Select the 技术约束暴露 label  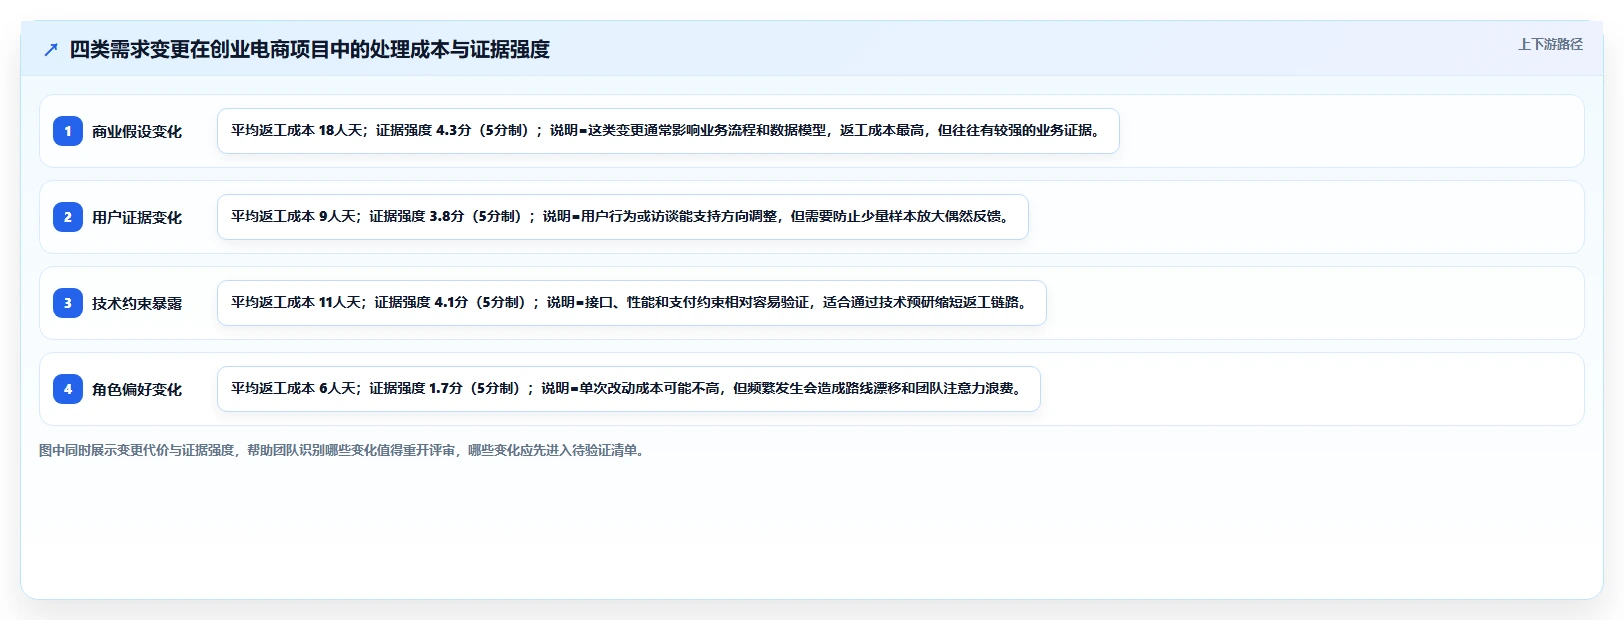(137, 304)
